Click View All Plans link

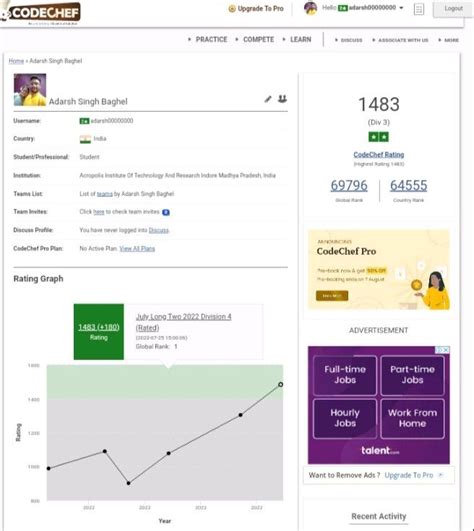point(137,249)
